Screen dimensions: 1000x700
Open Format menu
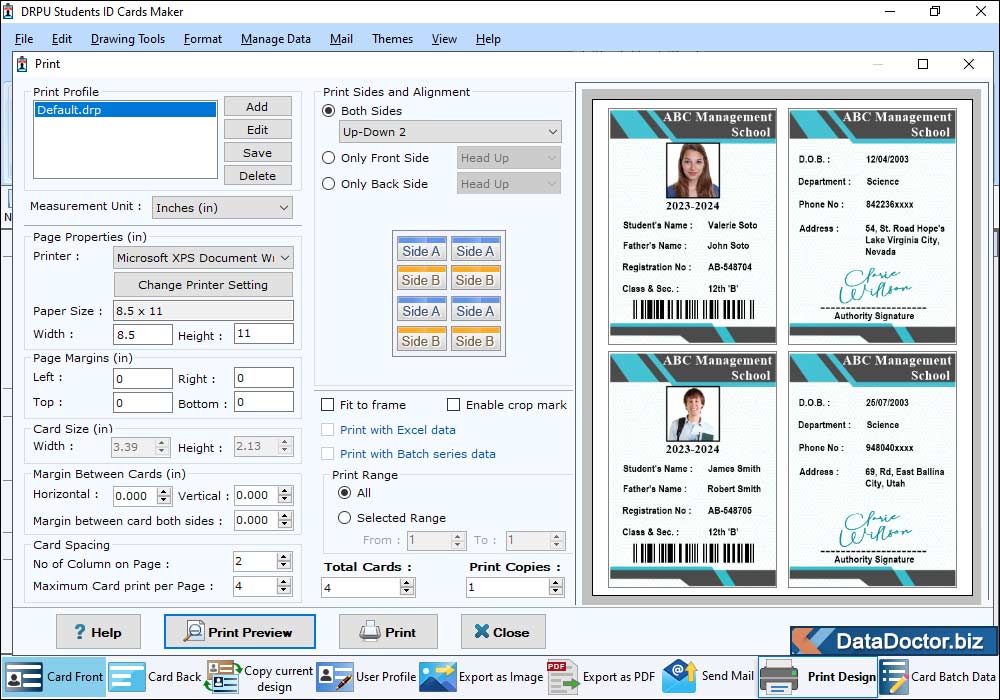[x=203, y=39]
